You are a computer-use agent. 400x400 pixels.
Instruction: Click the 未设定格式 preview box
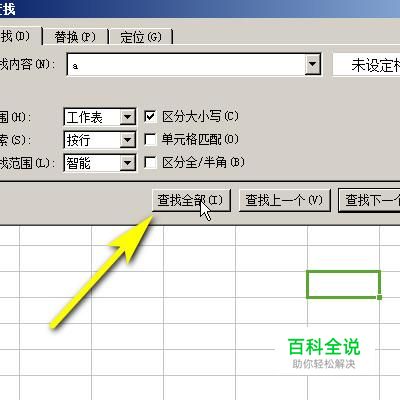(366, 65)
